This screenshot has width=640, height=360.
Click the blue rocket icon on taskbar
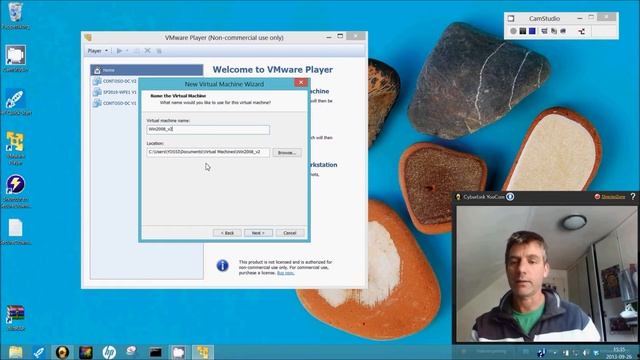point(39,352)
